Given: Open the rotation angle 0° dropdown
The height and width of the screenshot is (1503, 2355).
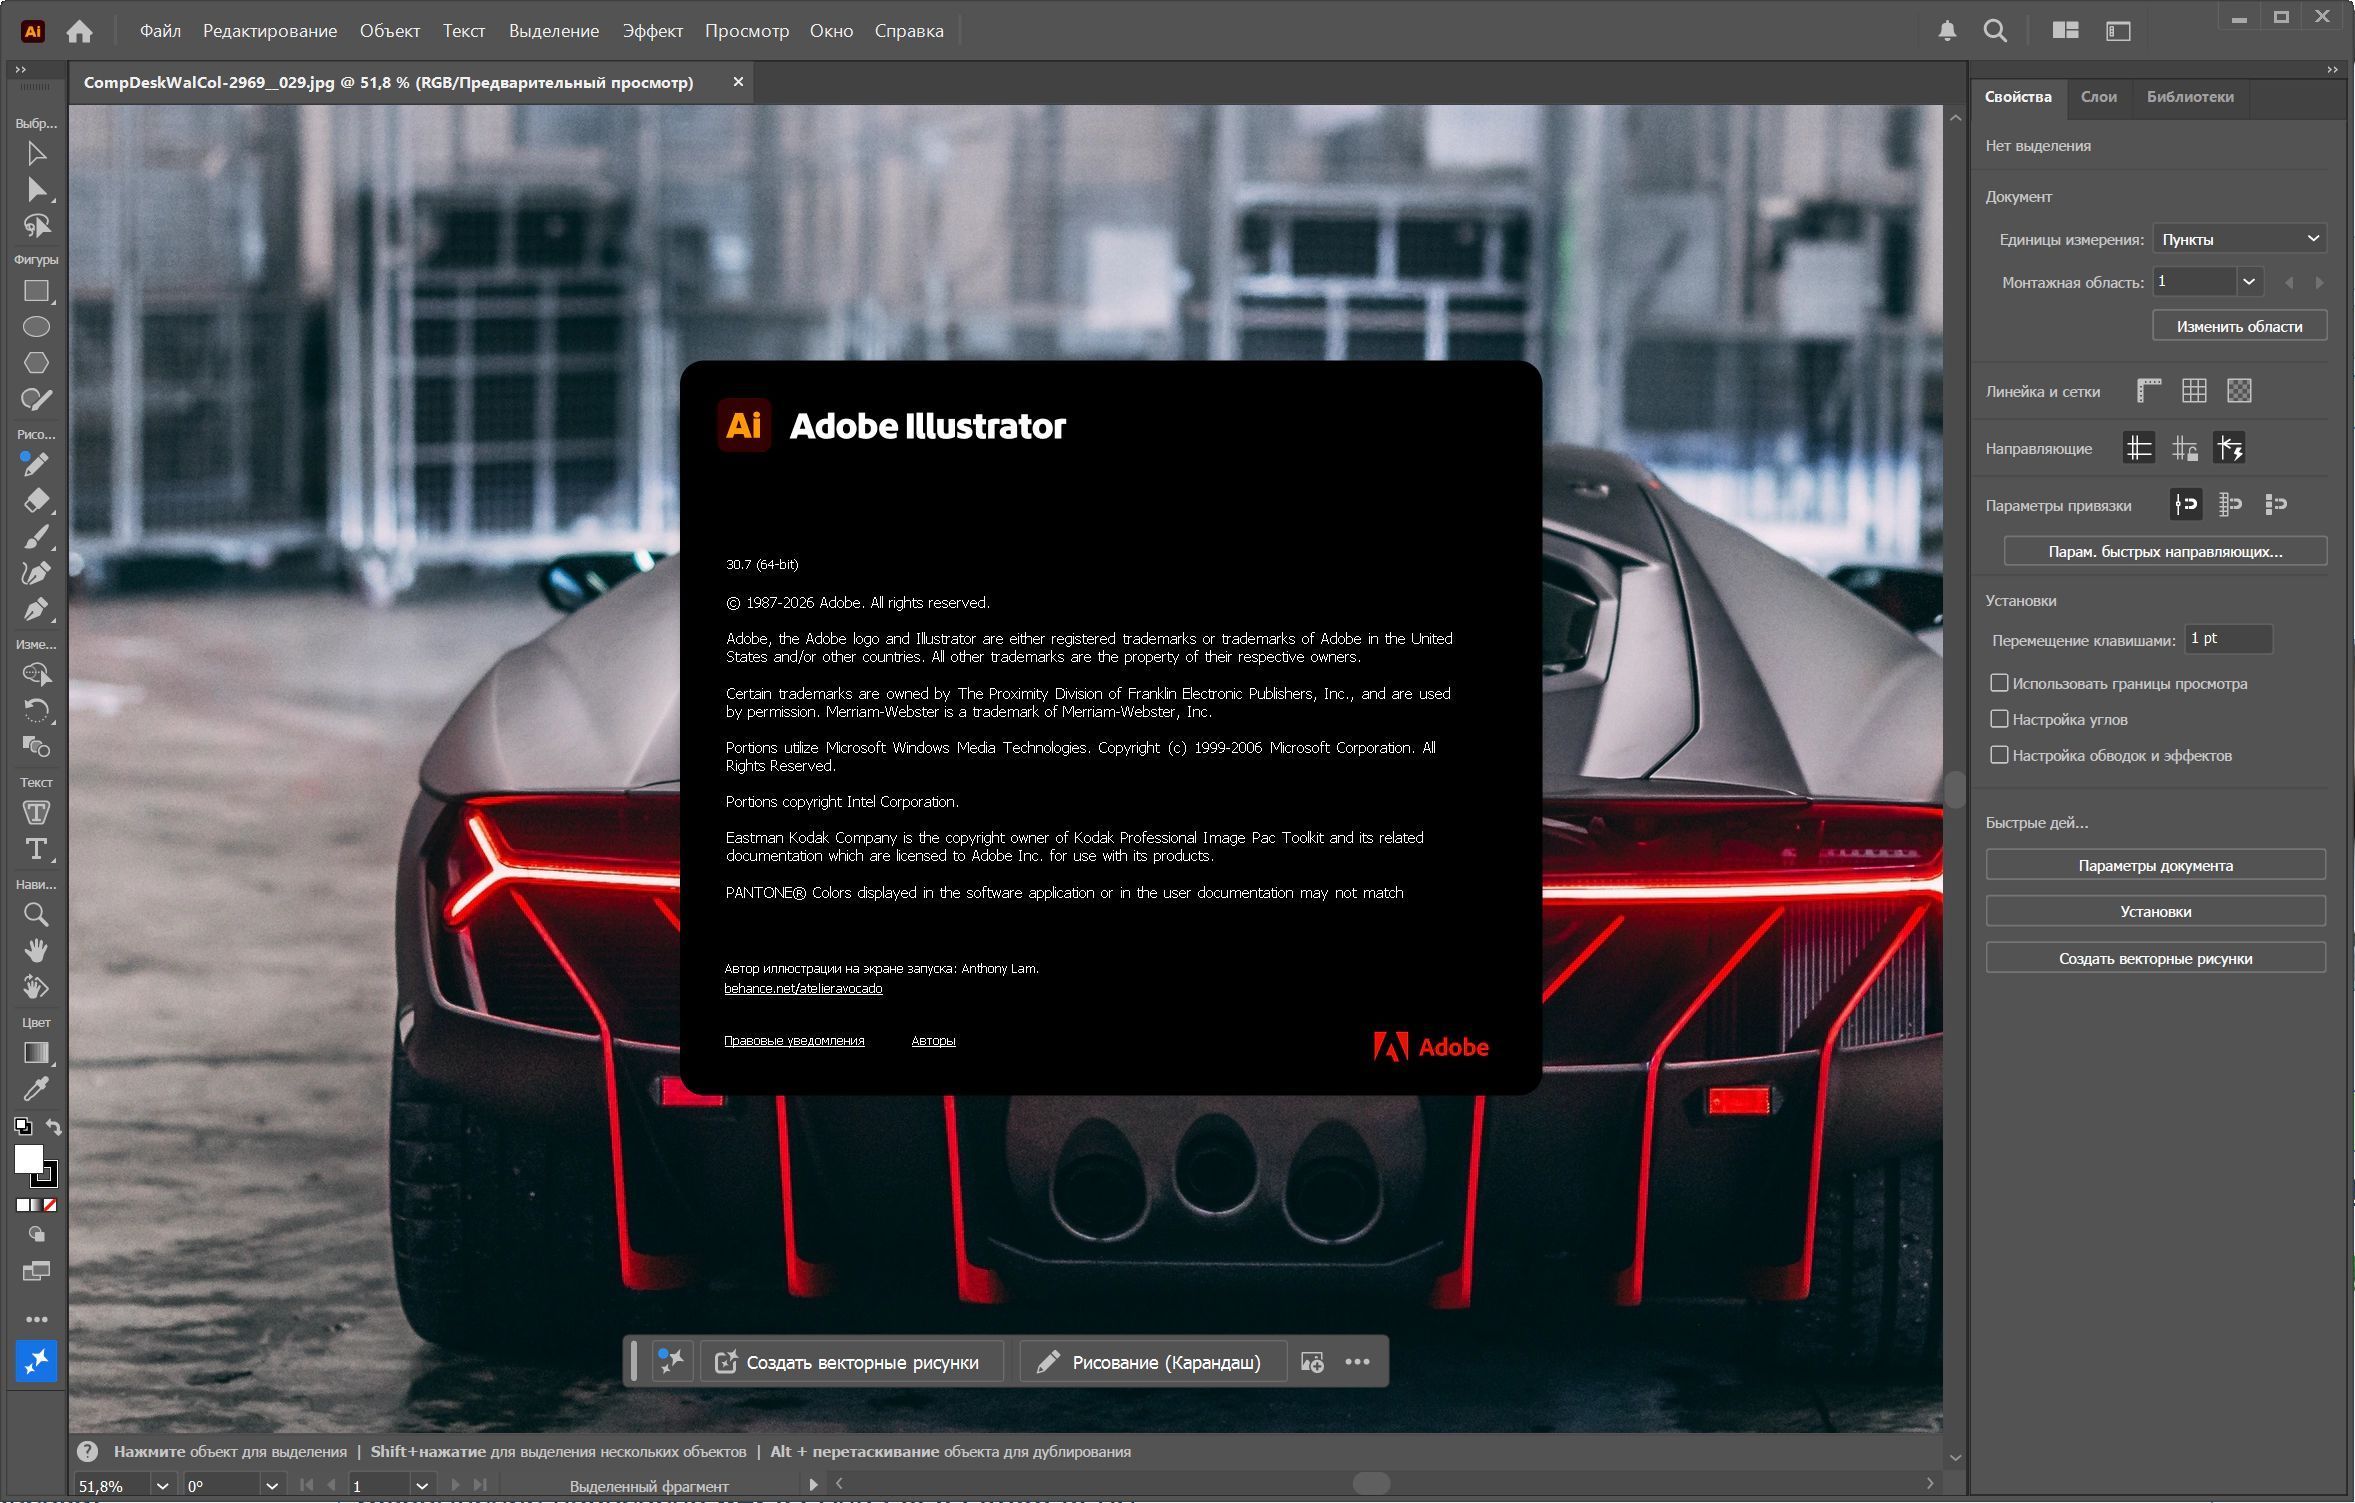Looking at the screenshot, I should tap(271, 1486).
